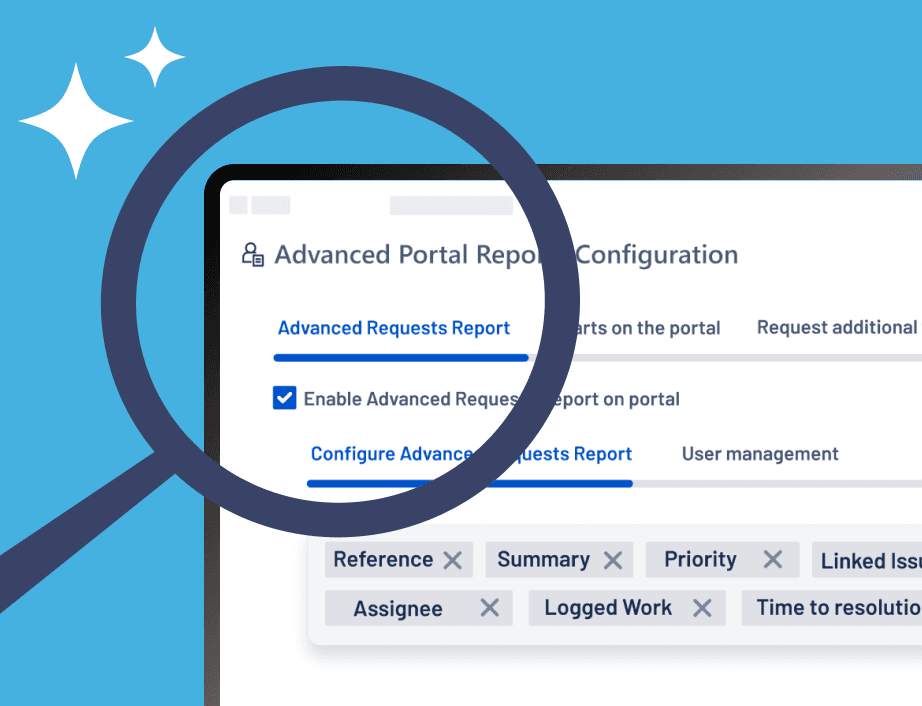Remove the Summary column via its X icon

click(x=613, y=560)
